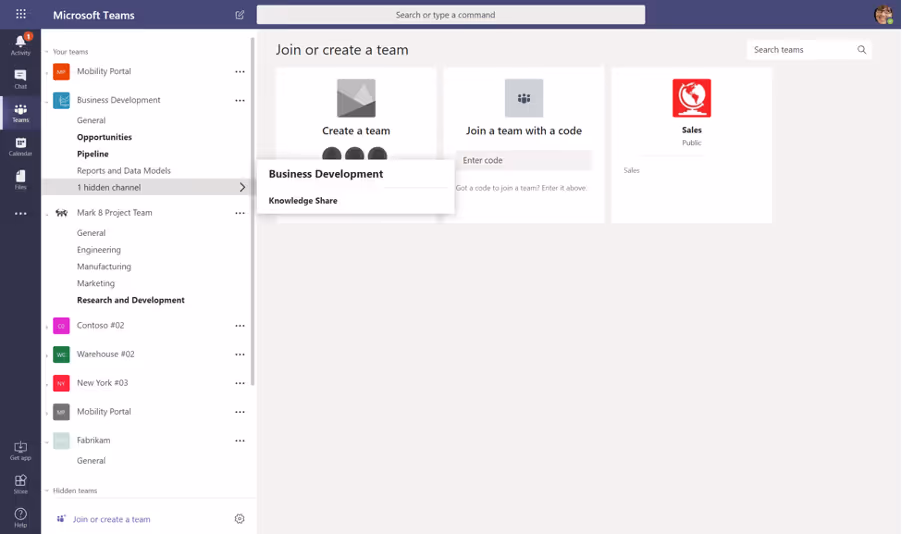Viewport: 902px width, 534px height.
Task: Open Mark 8 General channel
Action: (91, 233)
